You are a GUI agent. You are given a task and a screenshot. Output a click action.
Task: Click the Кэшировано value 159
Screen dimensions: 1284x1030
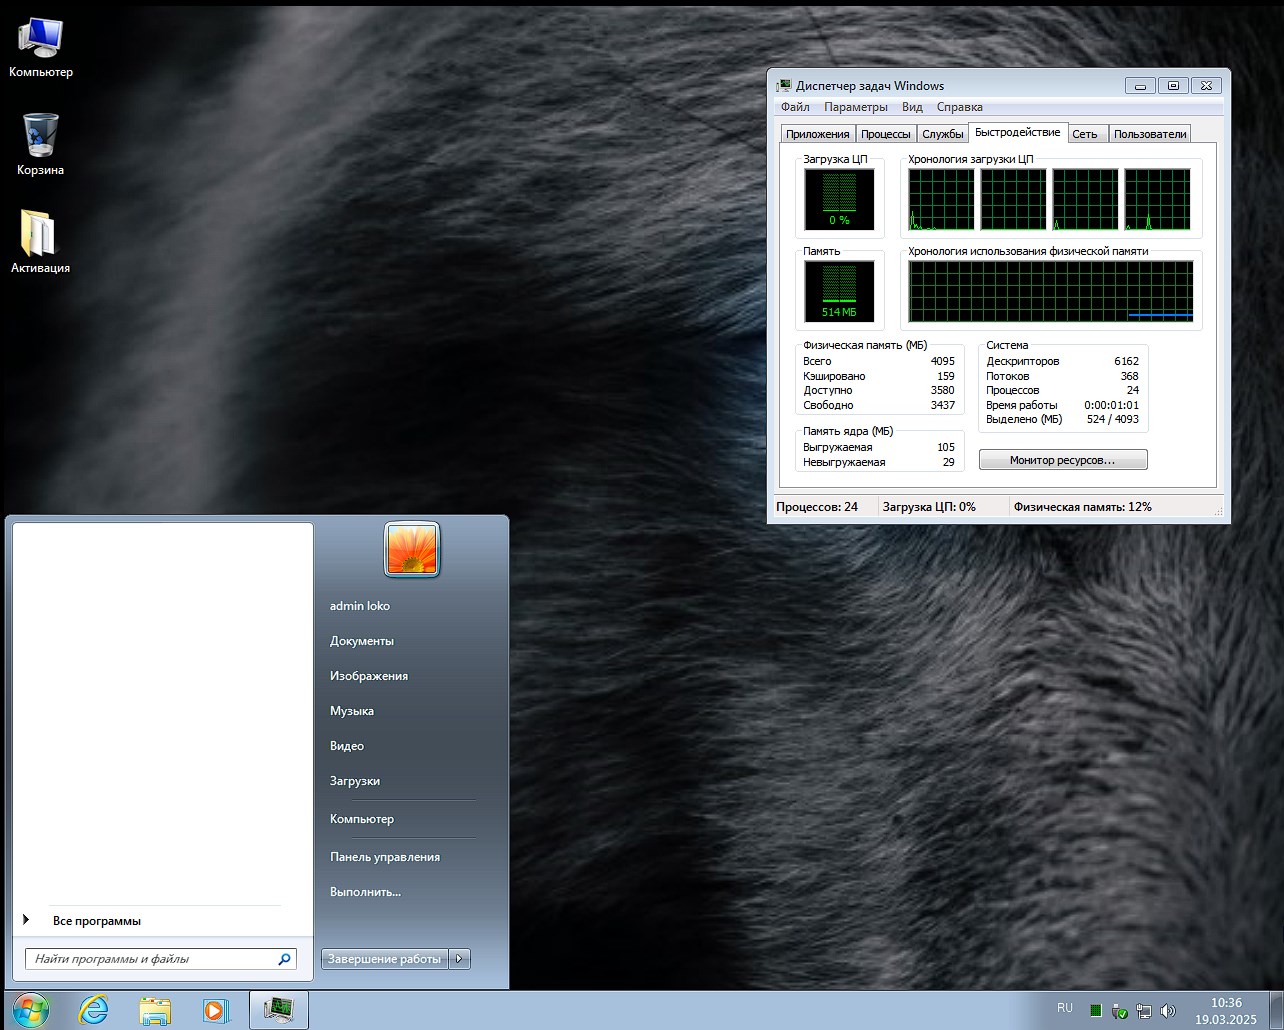coord(946,377)
